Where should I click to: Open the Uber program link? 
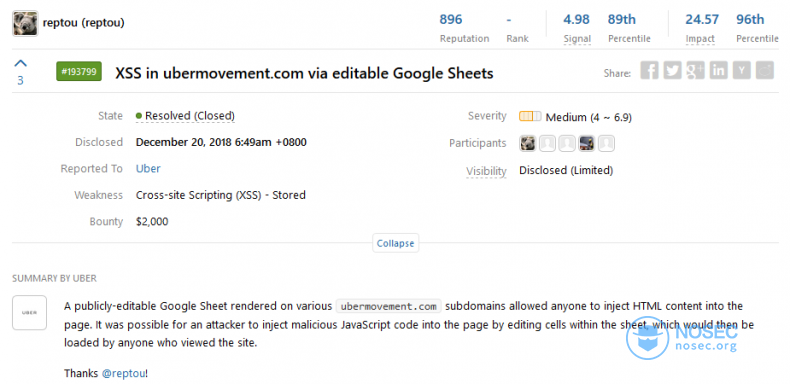tap(148, 169)
